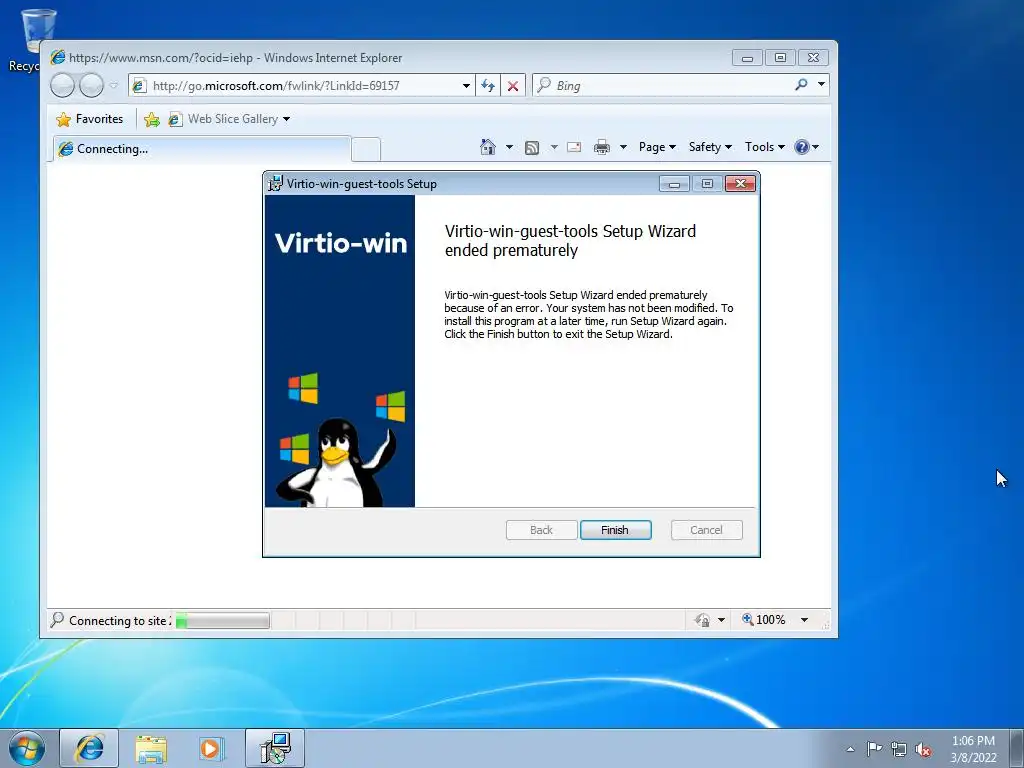Open Windows Explorer from taskbar
Viewport: 1024px width, 768px height.
click(x=151, y=748)
